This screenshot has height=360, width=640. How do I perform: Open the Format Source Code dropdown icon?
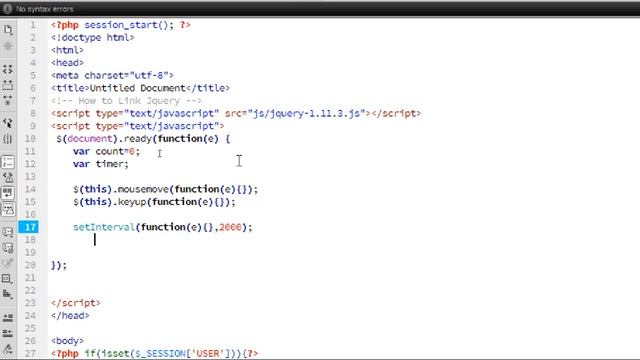click(x=8, y=349)
